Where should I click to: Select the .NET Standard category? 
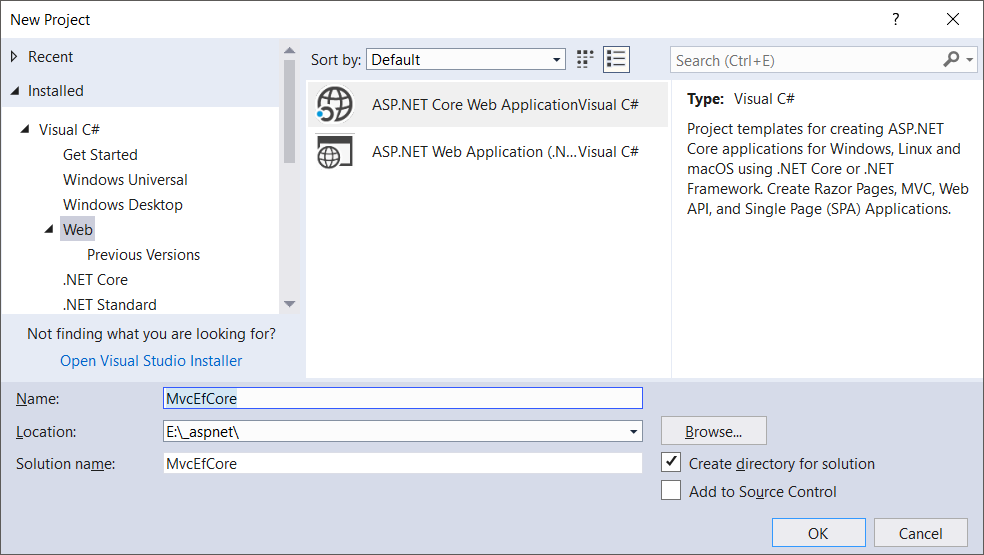pyautogui.click(x=109, y=305)
